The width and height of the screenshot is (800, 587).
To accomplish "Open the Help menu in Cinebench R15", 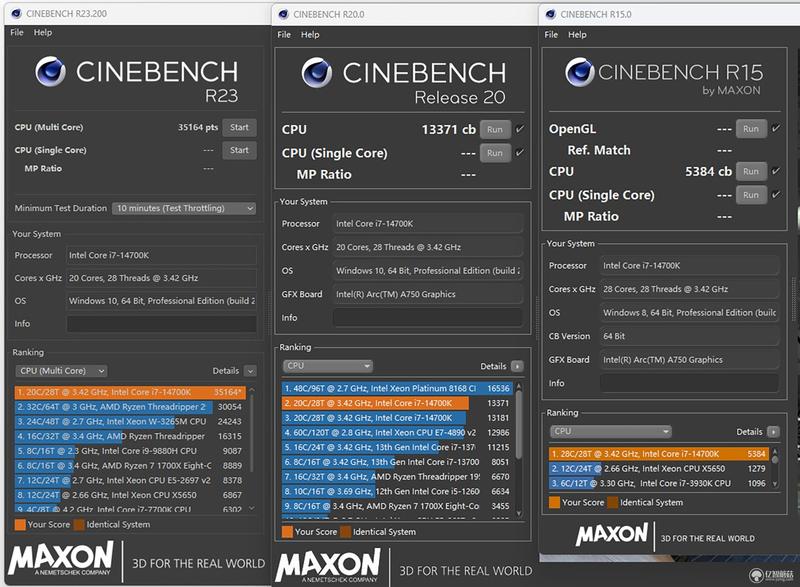I will click(x=577, y=35).
